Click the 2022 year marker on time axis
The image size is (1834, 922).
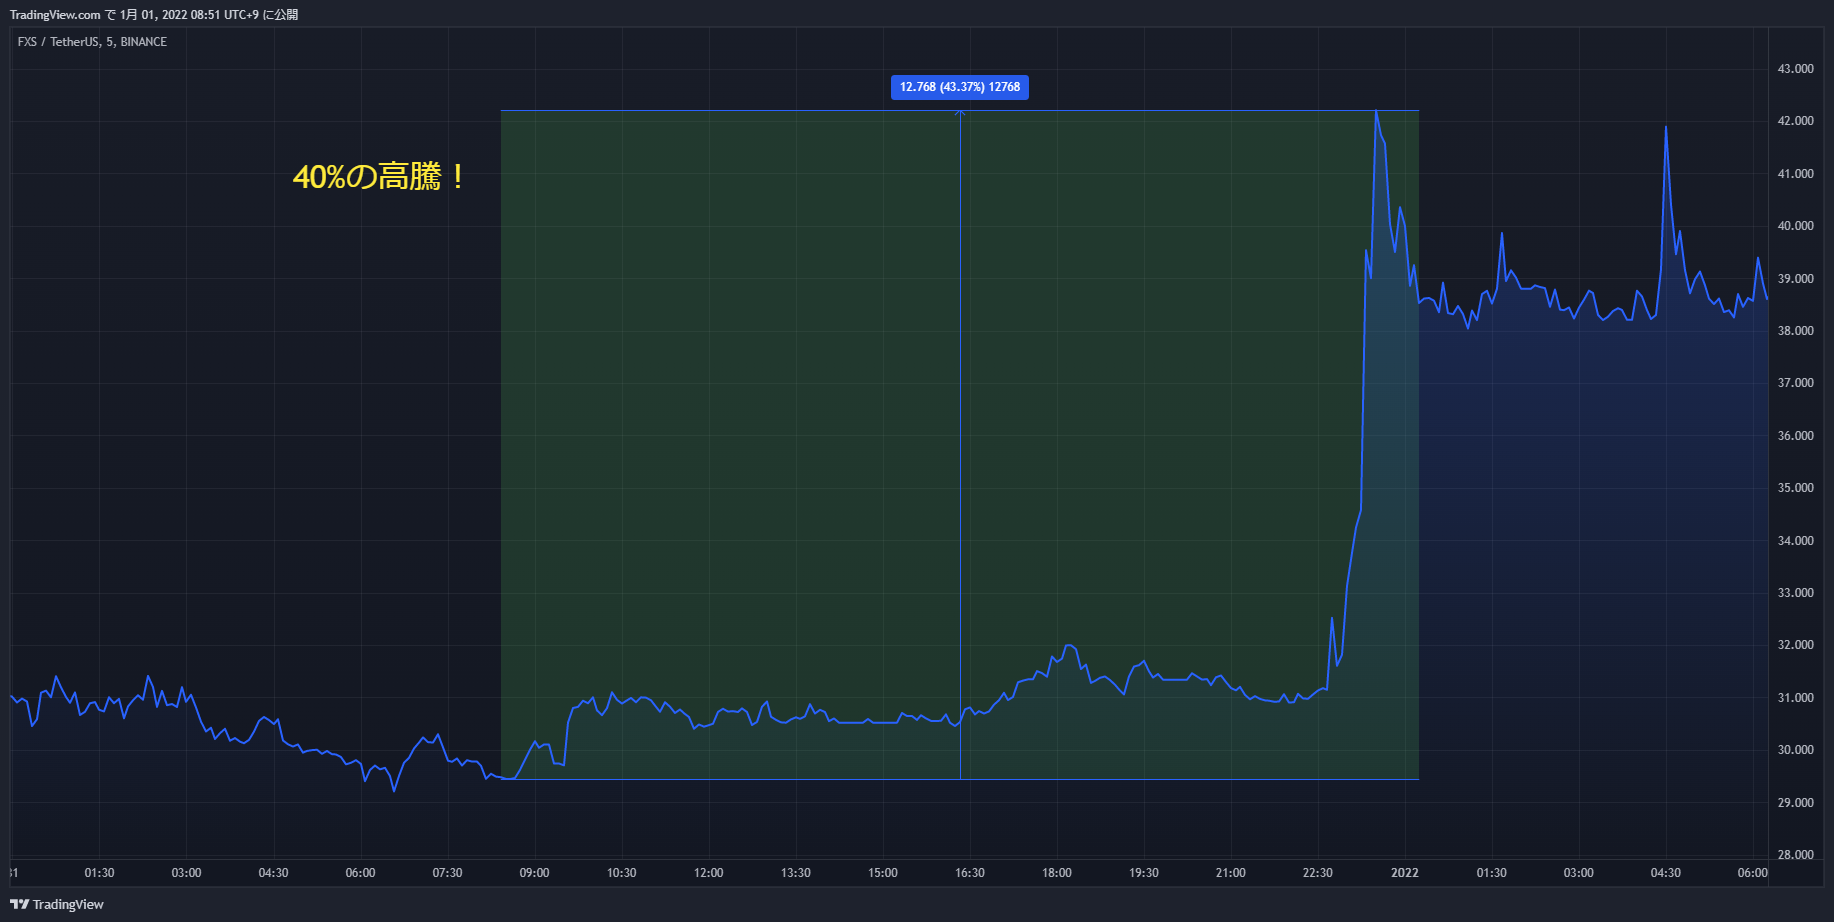tap(1404, 873)
